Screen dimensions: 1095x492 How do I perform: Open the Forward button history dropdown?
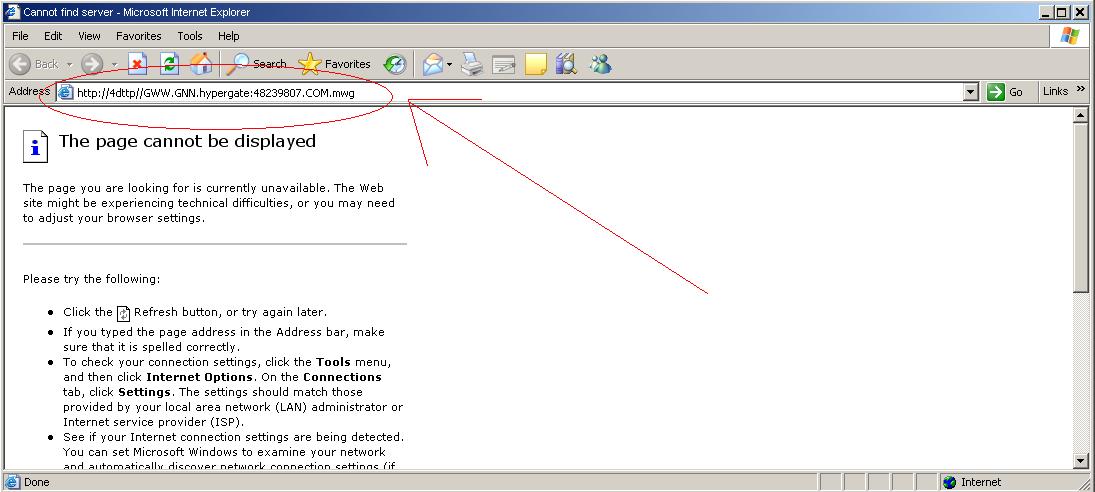(x=114, y=64)
